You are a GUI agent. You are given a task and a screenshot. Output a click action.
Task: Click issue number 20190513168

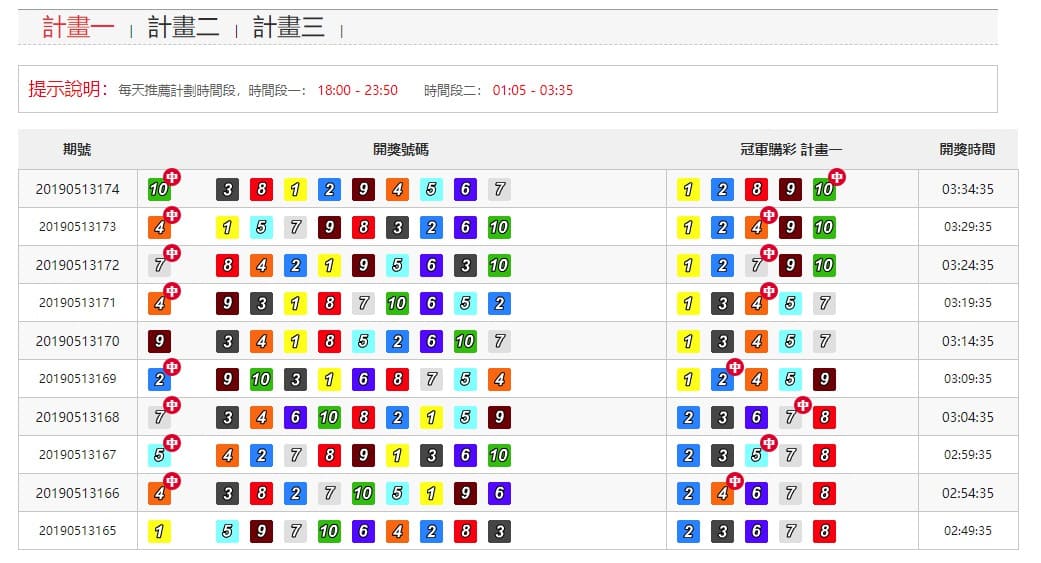point(78,418)
